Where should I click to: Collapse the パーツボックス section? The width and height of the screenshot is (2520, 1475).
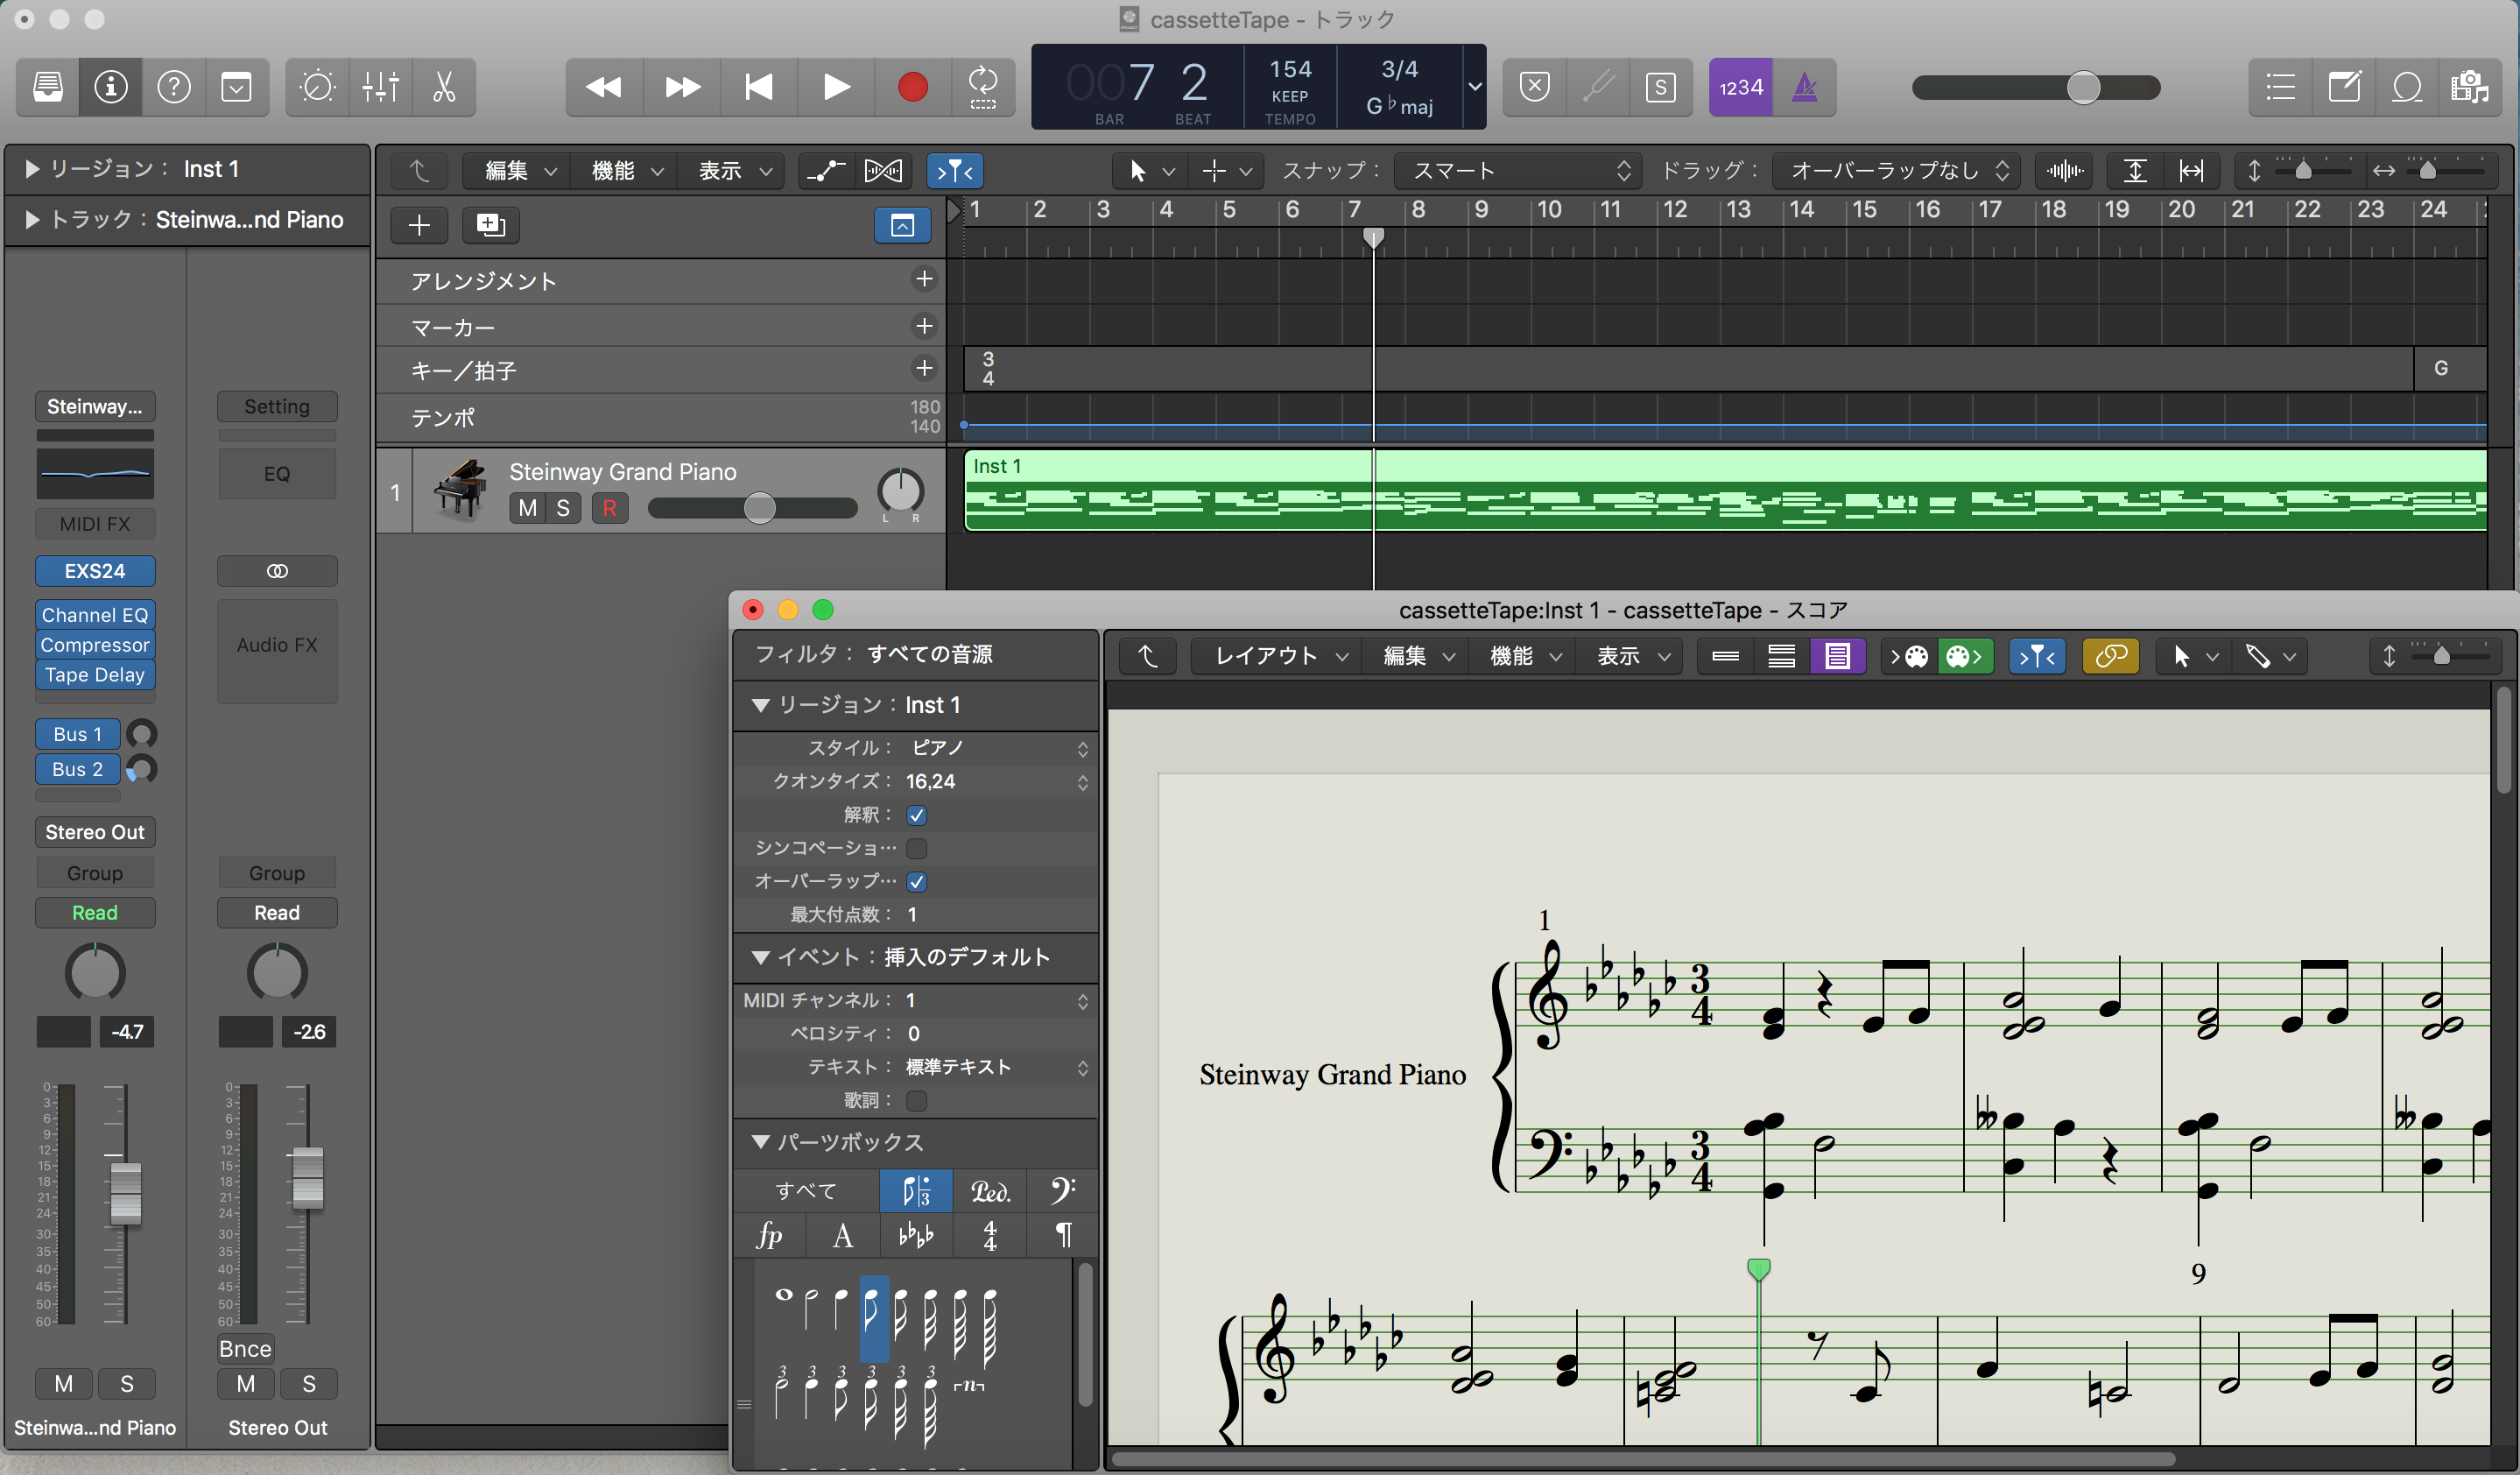tap(761, 1142)
